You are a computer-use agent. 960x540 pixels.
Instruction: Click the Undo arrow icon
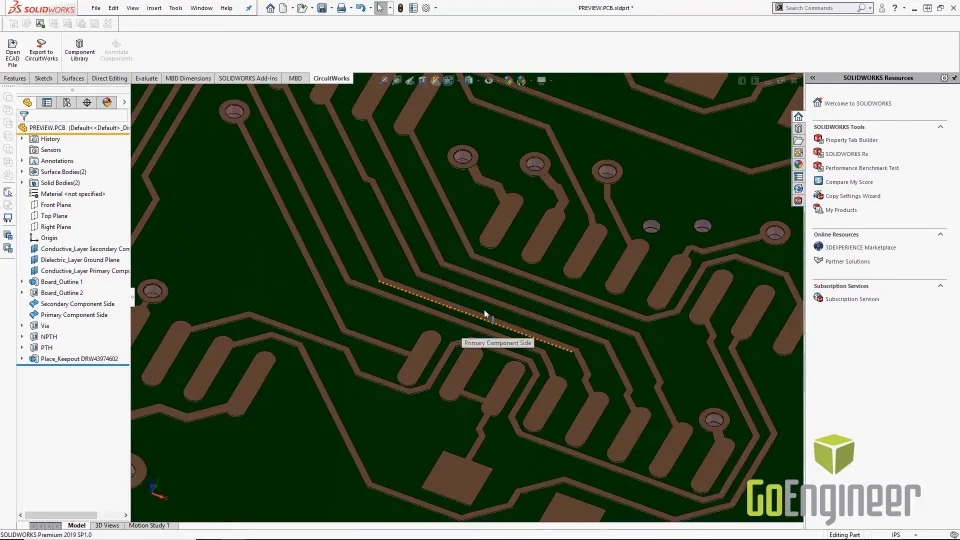[x=361, y=8]
